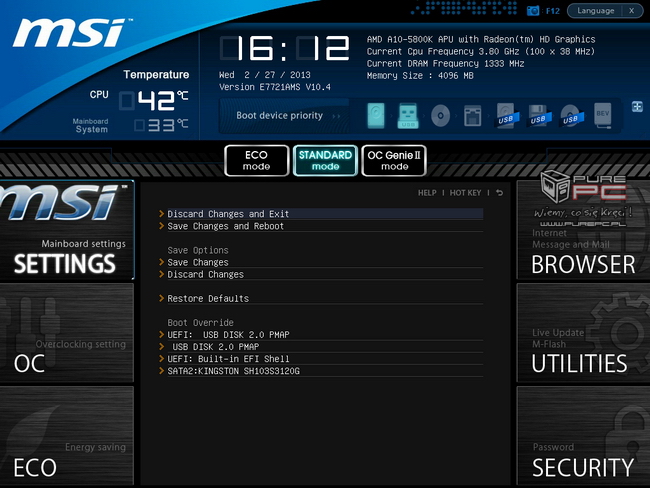Click the Save Options heading

(x=198, y=250)
